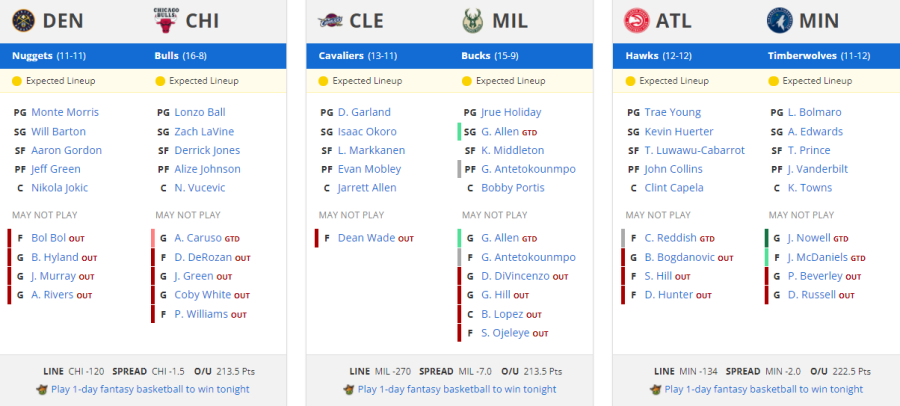
Task: Click Play 1-day fantasy basketball link under CLE-MIL
Action: click(457, 389)
